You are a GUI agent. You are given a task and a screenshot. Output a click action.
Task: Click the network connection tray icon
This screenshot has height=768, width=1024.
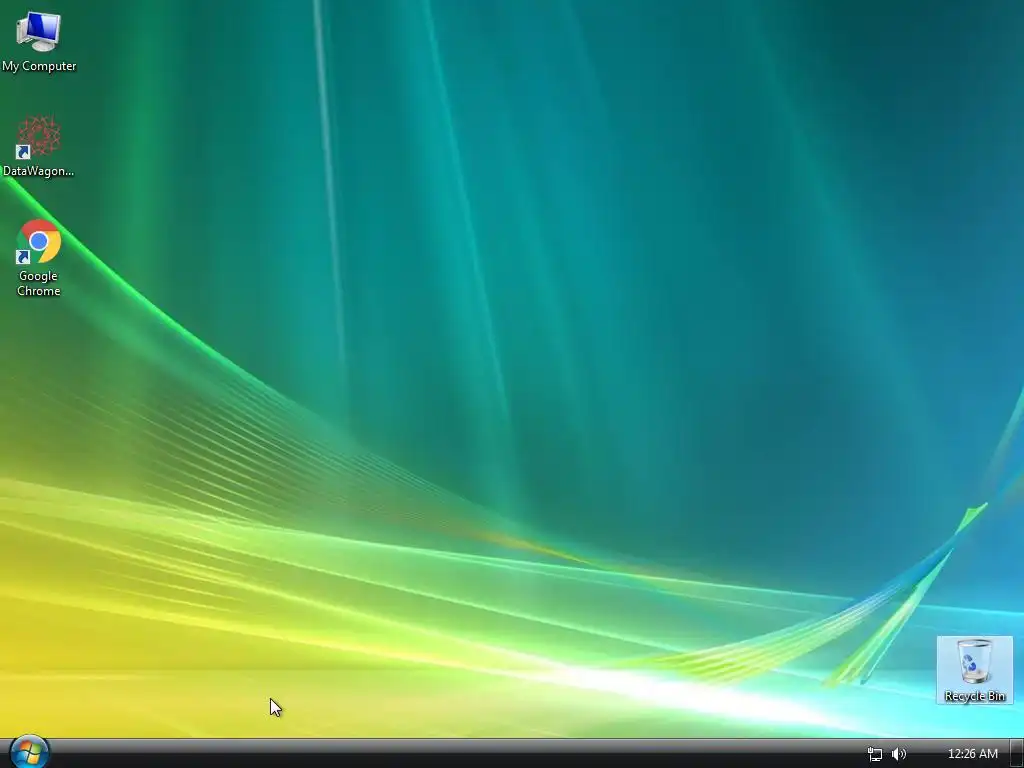point(874,754)
